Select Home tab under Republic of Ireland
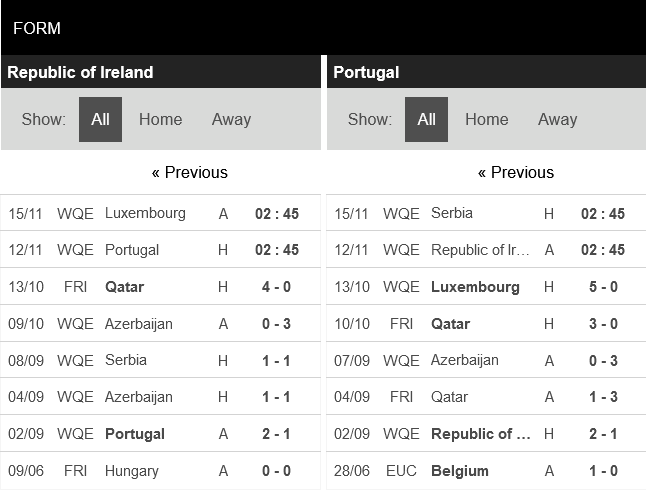The width and height of the screenshot is (646, 501). 160,119
